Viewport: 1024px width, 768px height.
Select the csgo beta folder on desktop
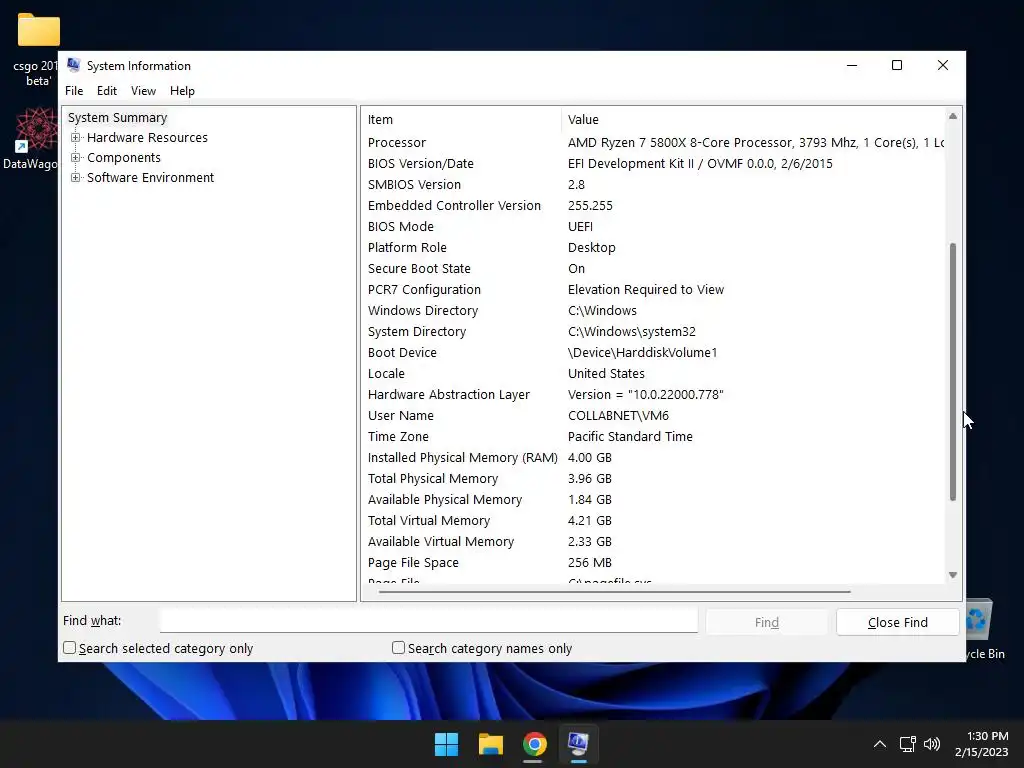pyautogui.click(x=36, y=50)
